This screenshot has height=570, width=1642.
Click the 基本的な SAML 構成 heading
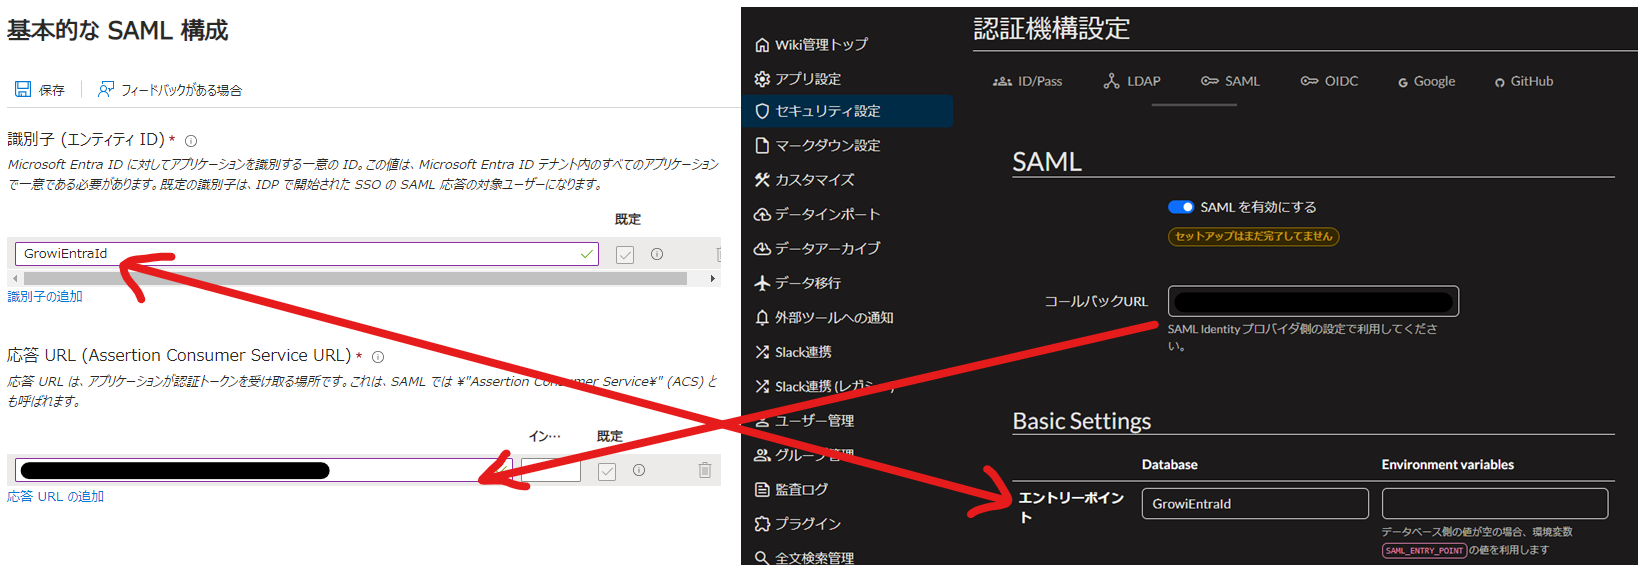coord(118,31)
